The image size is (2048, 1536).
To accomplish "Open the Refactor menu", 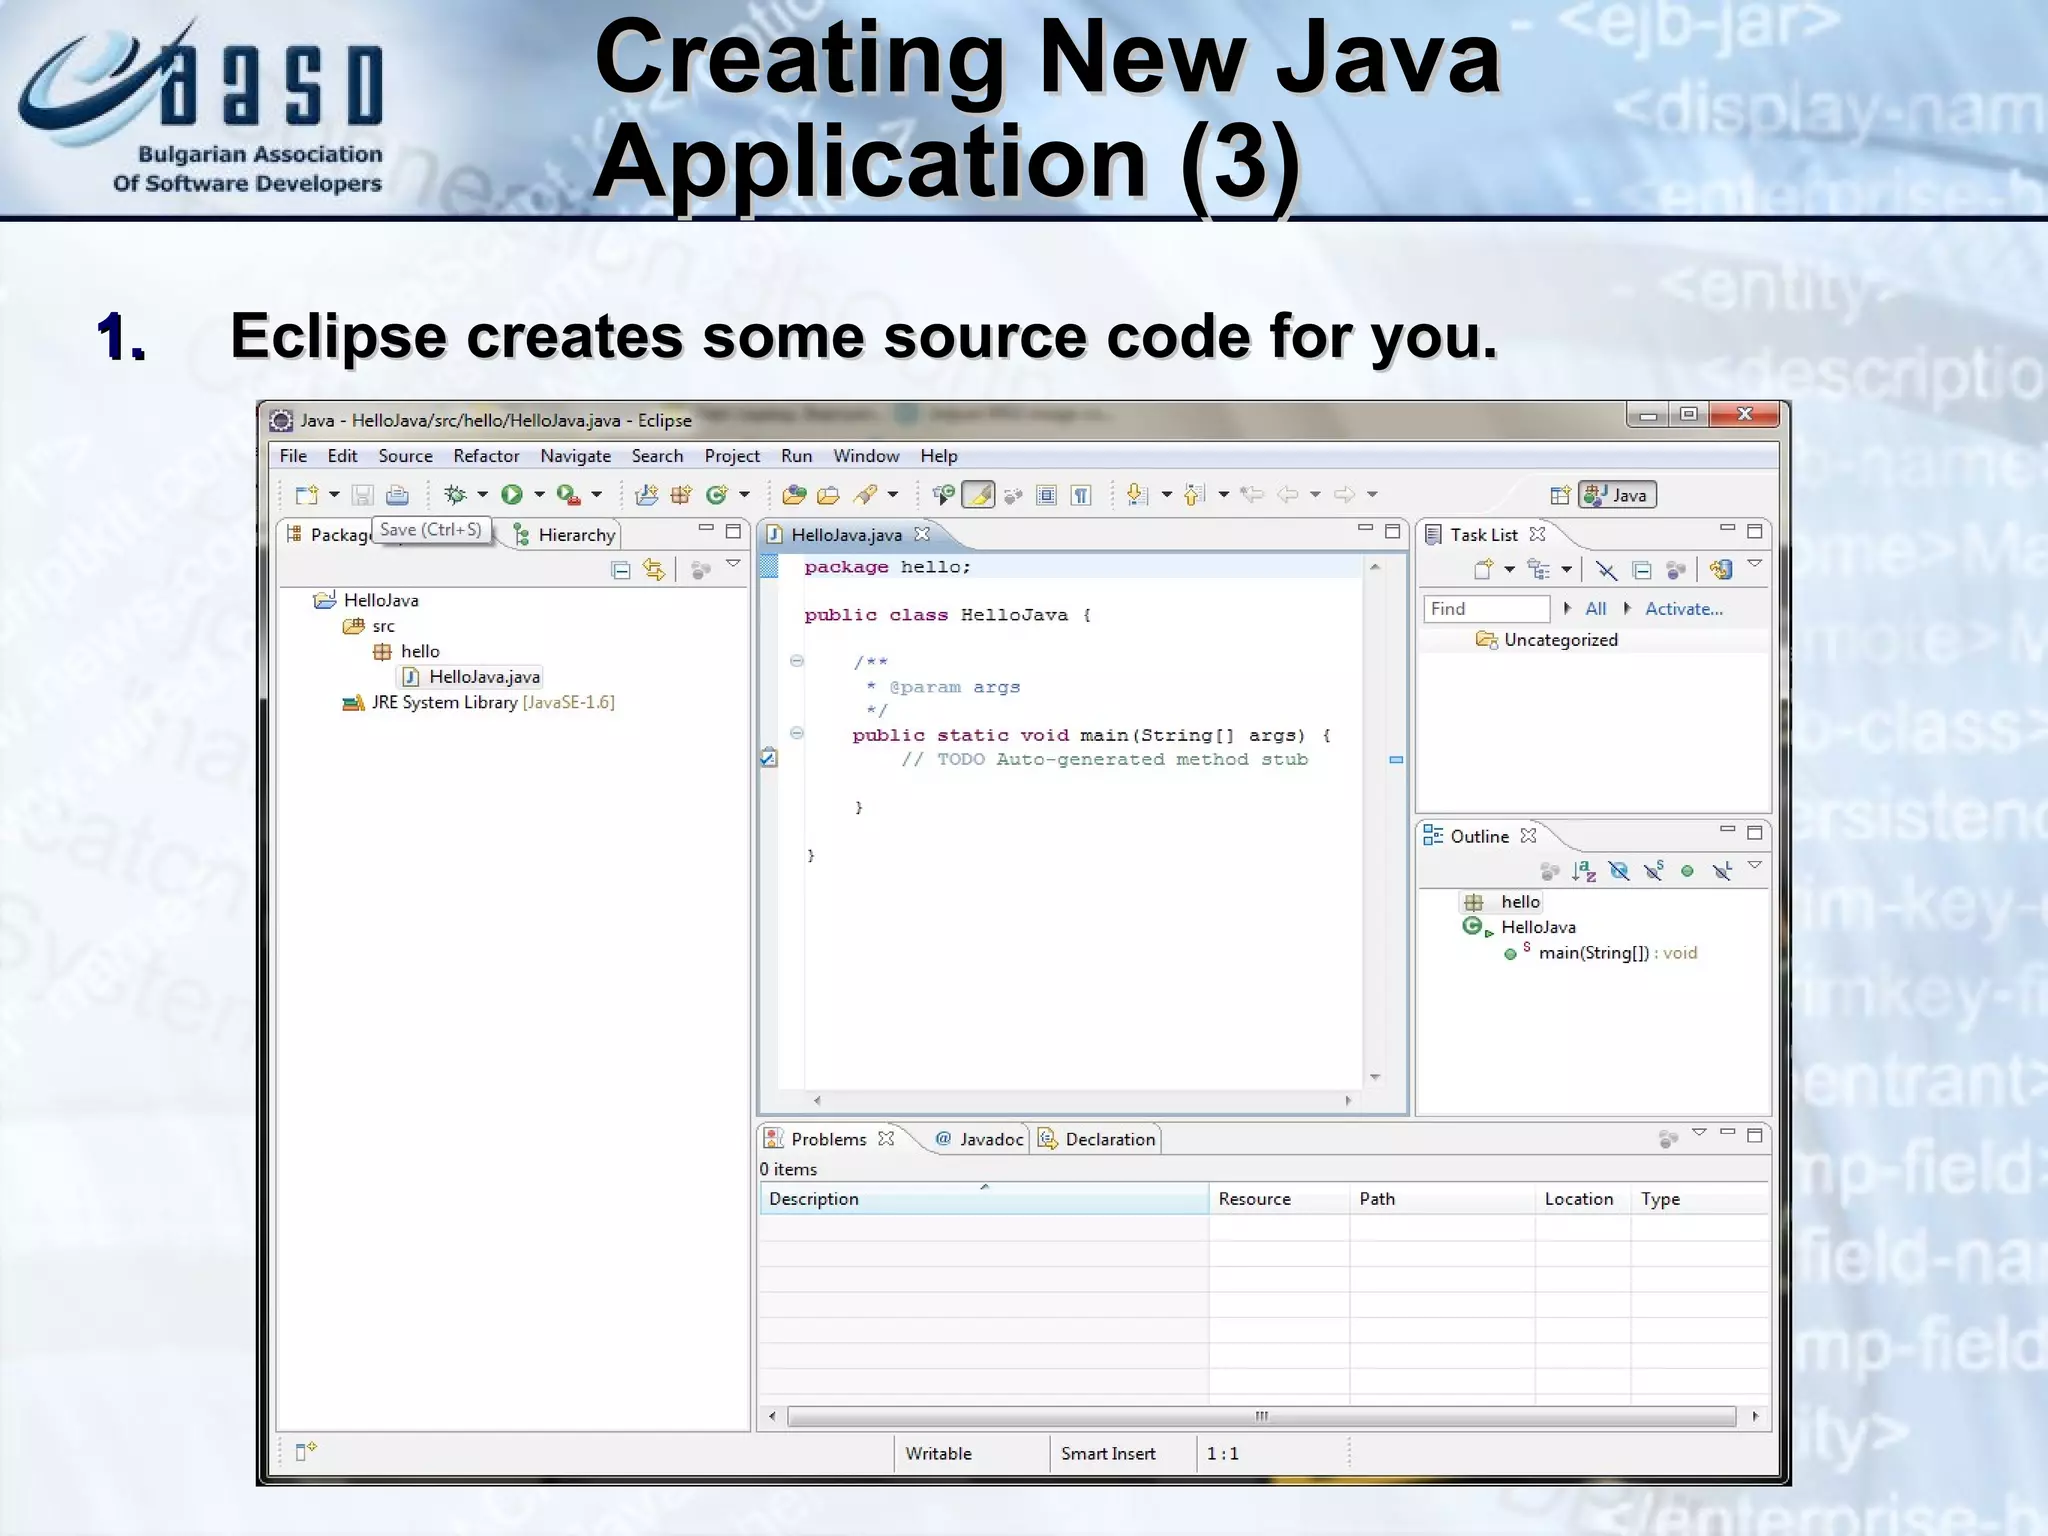I will pos(486,456).
